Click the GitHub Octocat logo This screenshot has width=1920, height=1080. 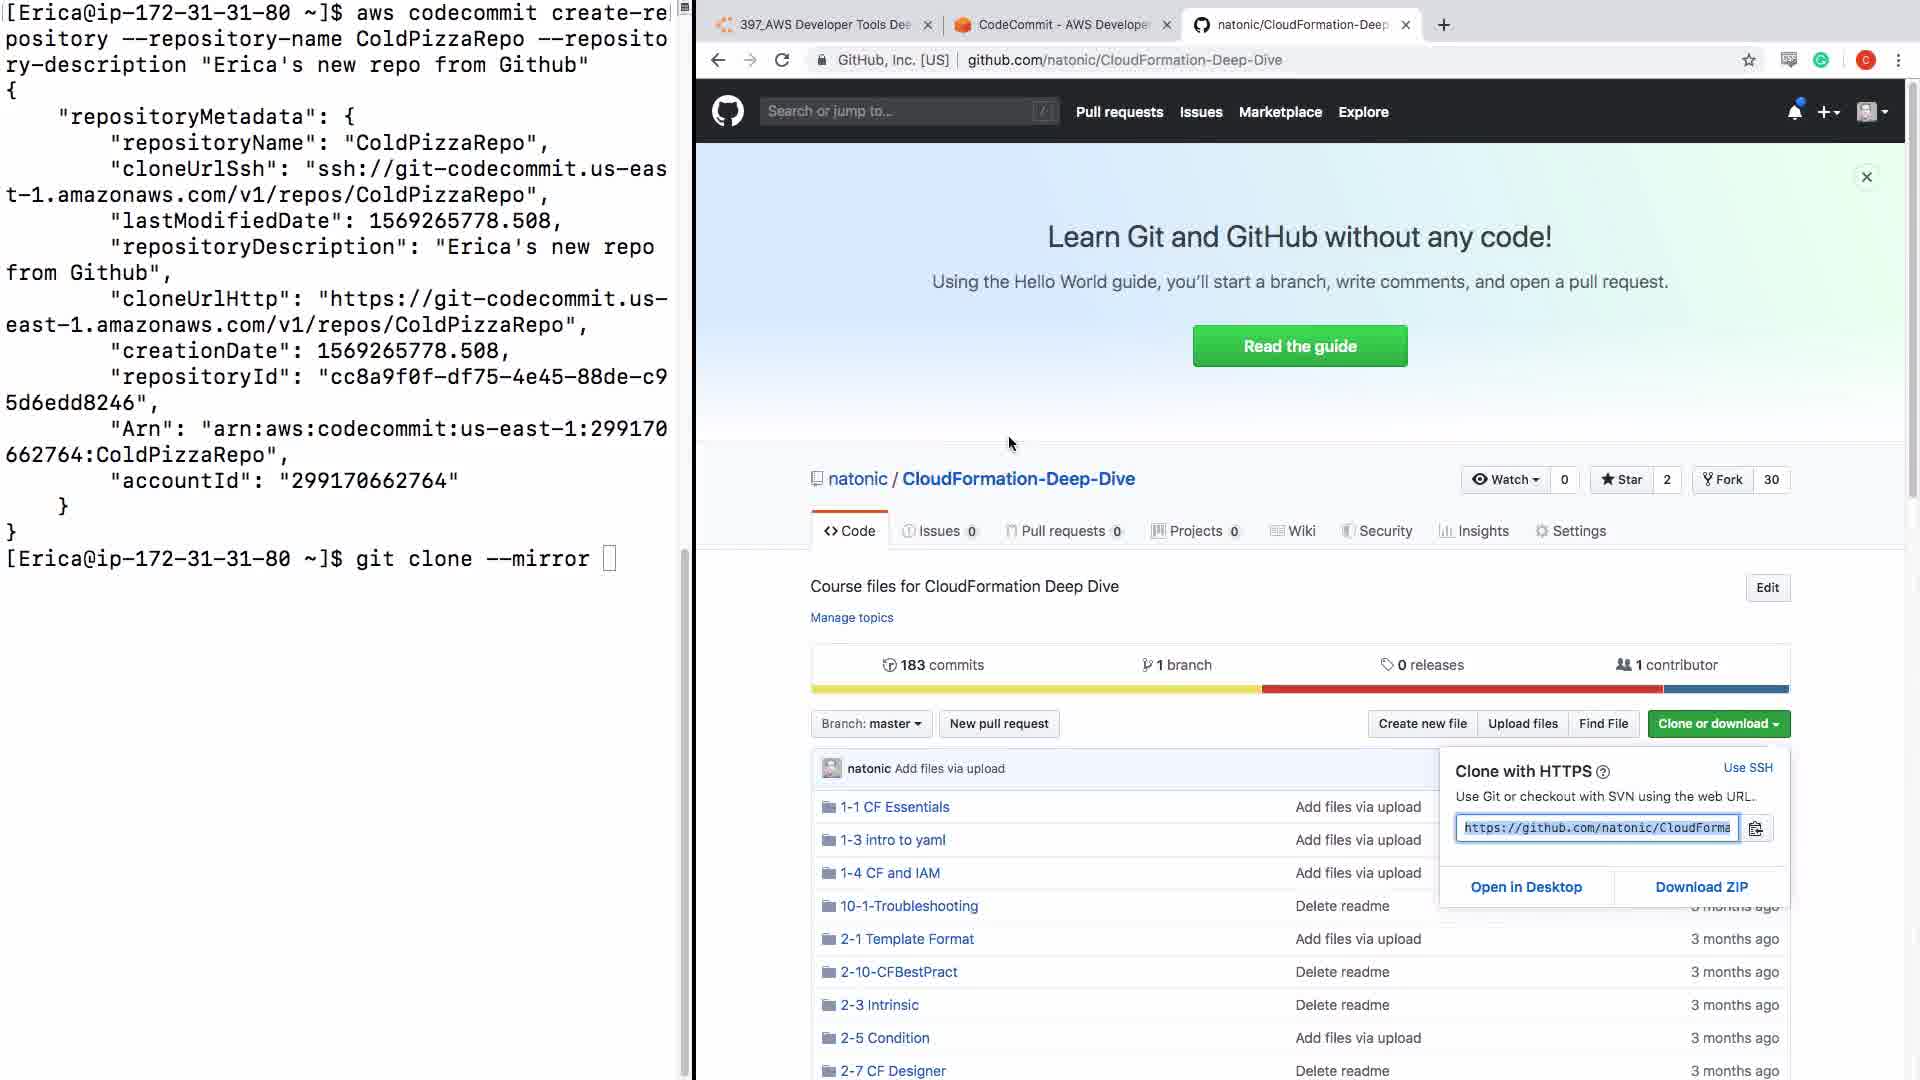(728, 111)
